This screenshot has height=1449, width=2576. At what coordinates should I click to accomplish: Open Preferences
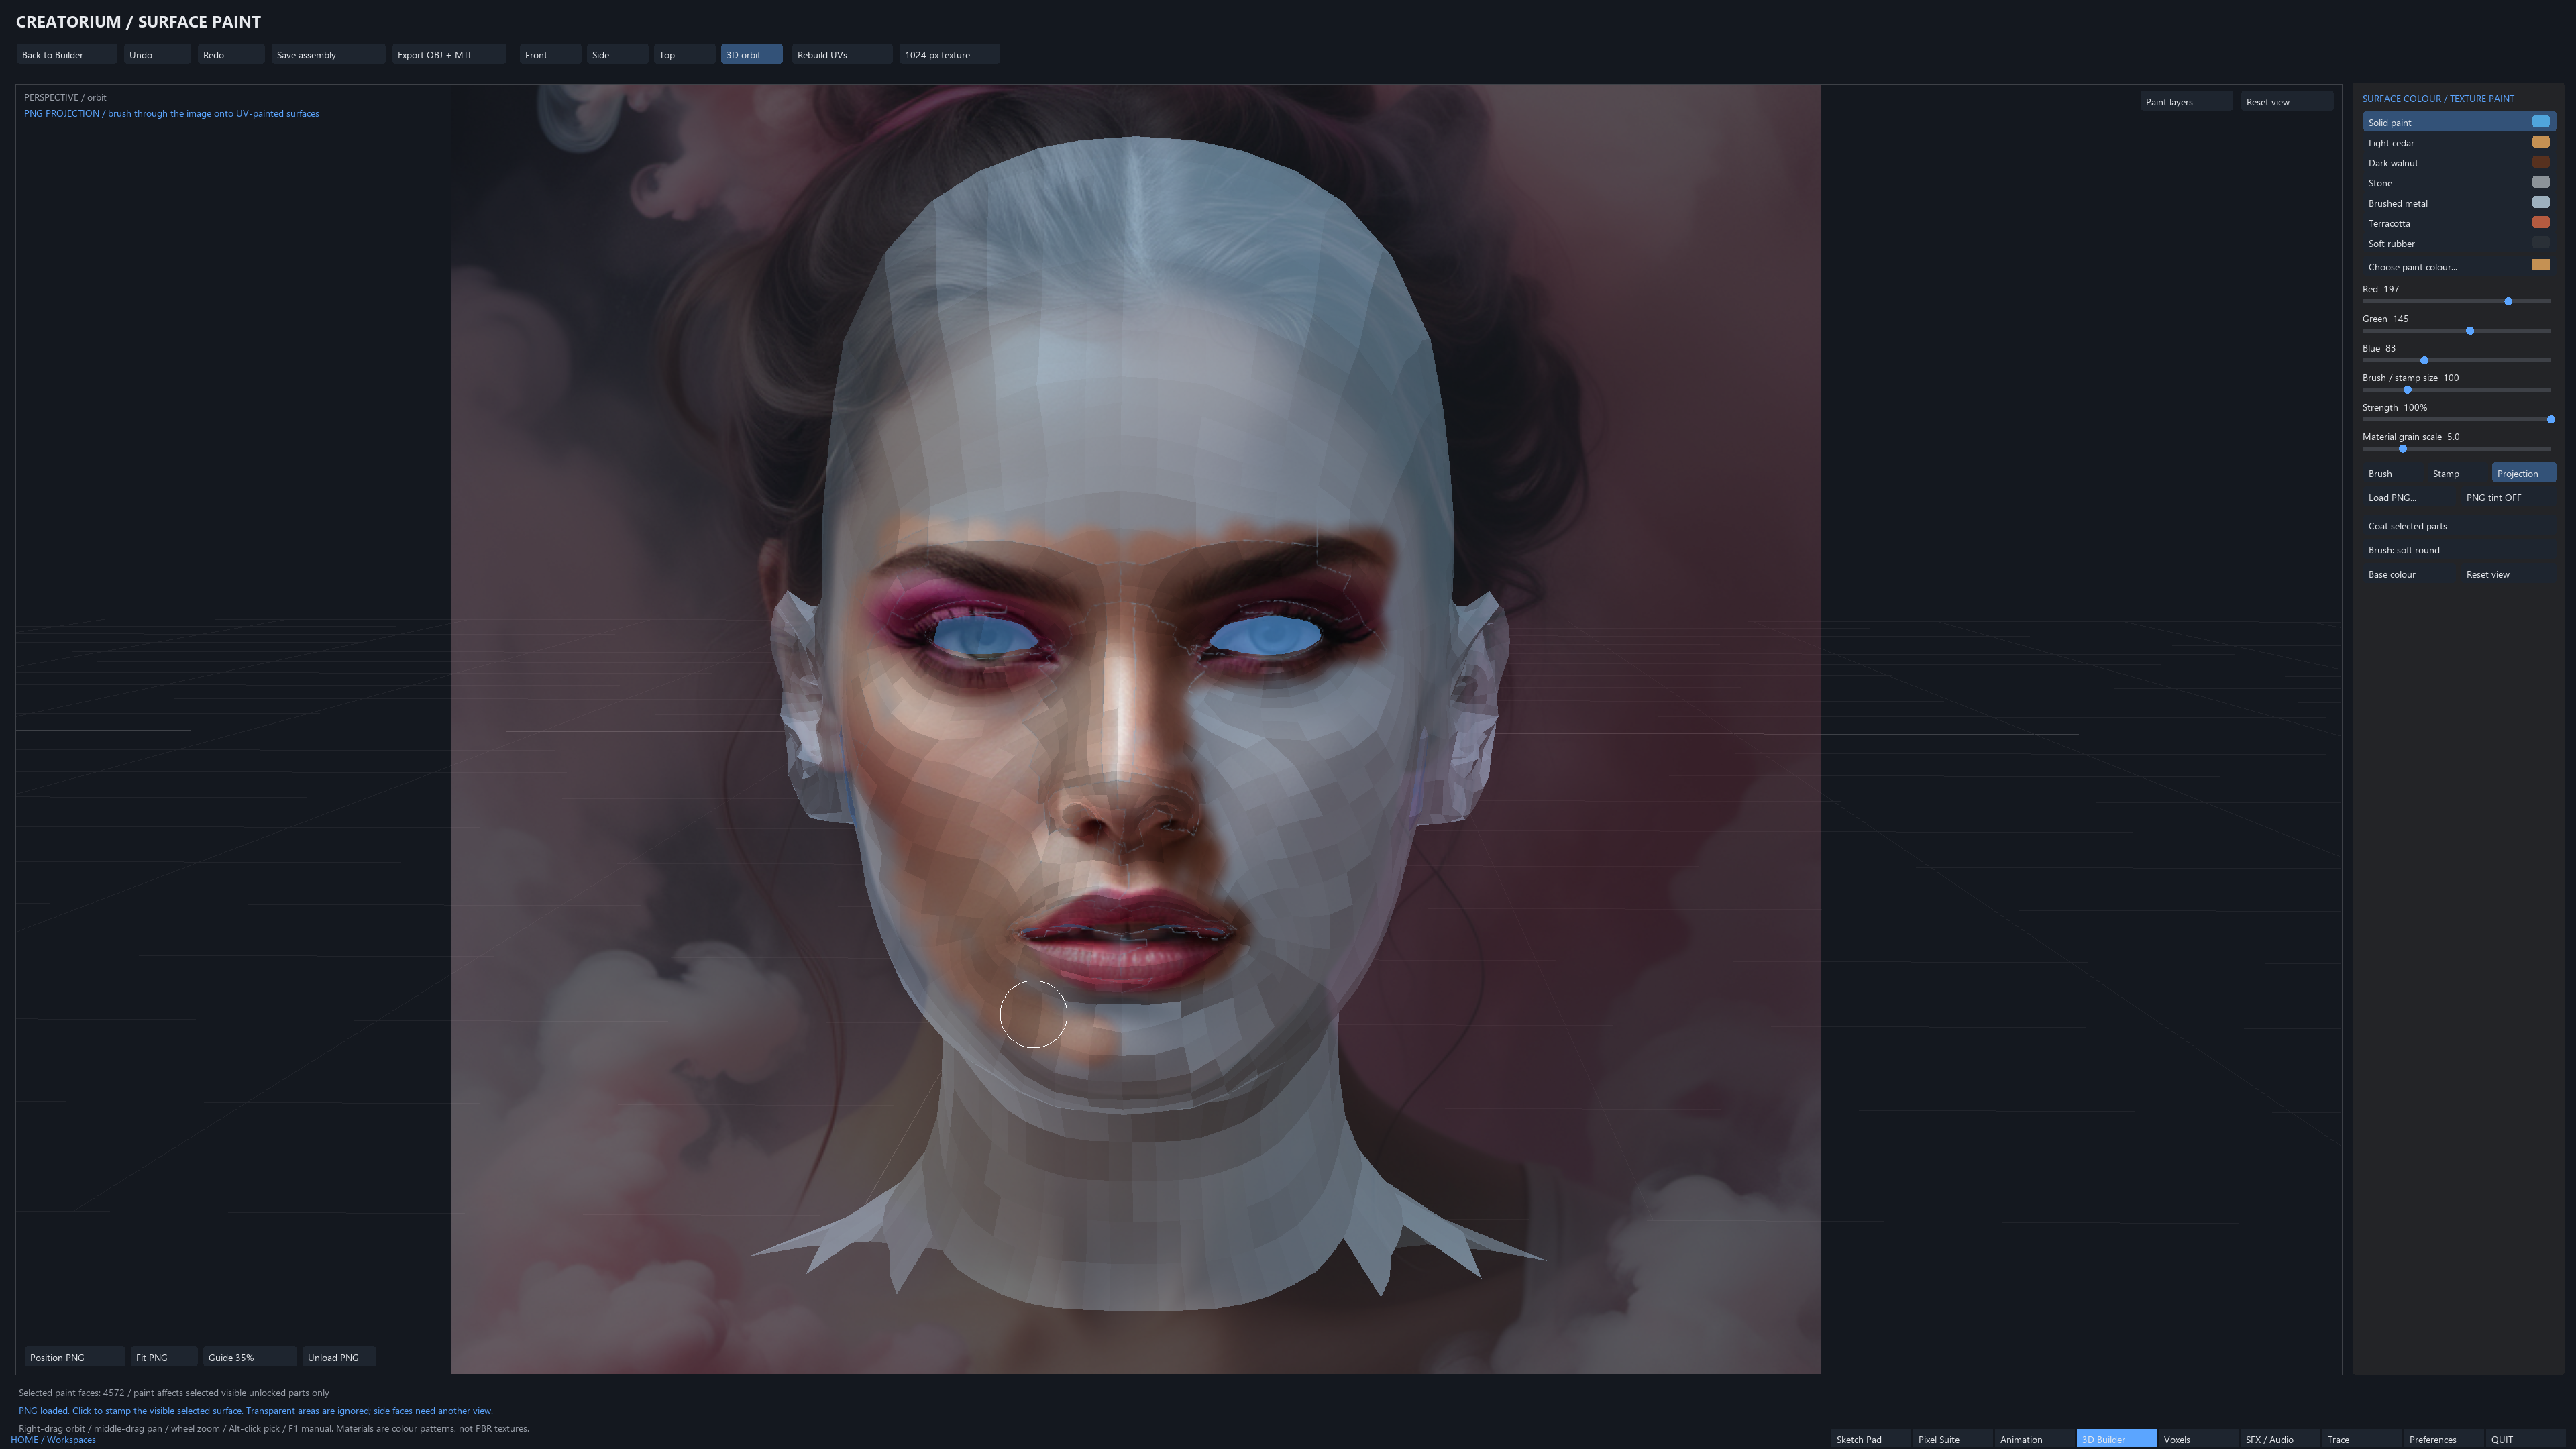coord(2444,1439)
